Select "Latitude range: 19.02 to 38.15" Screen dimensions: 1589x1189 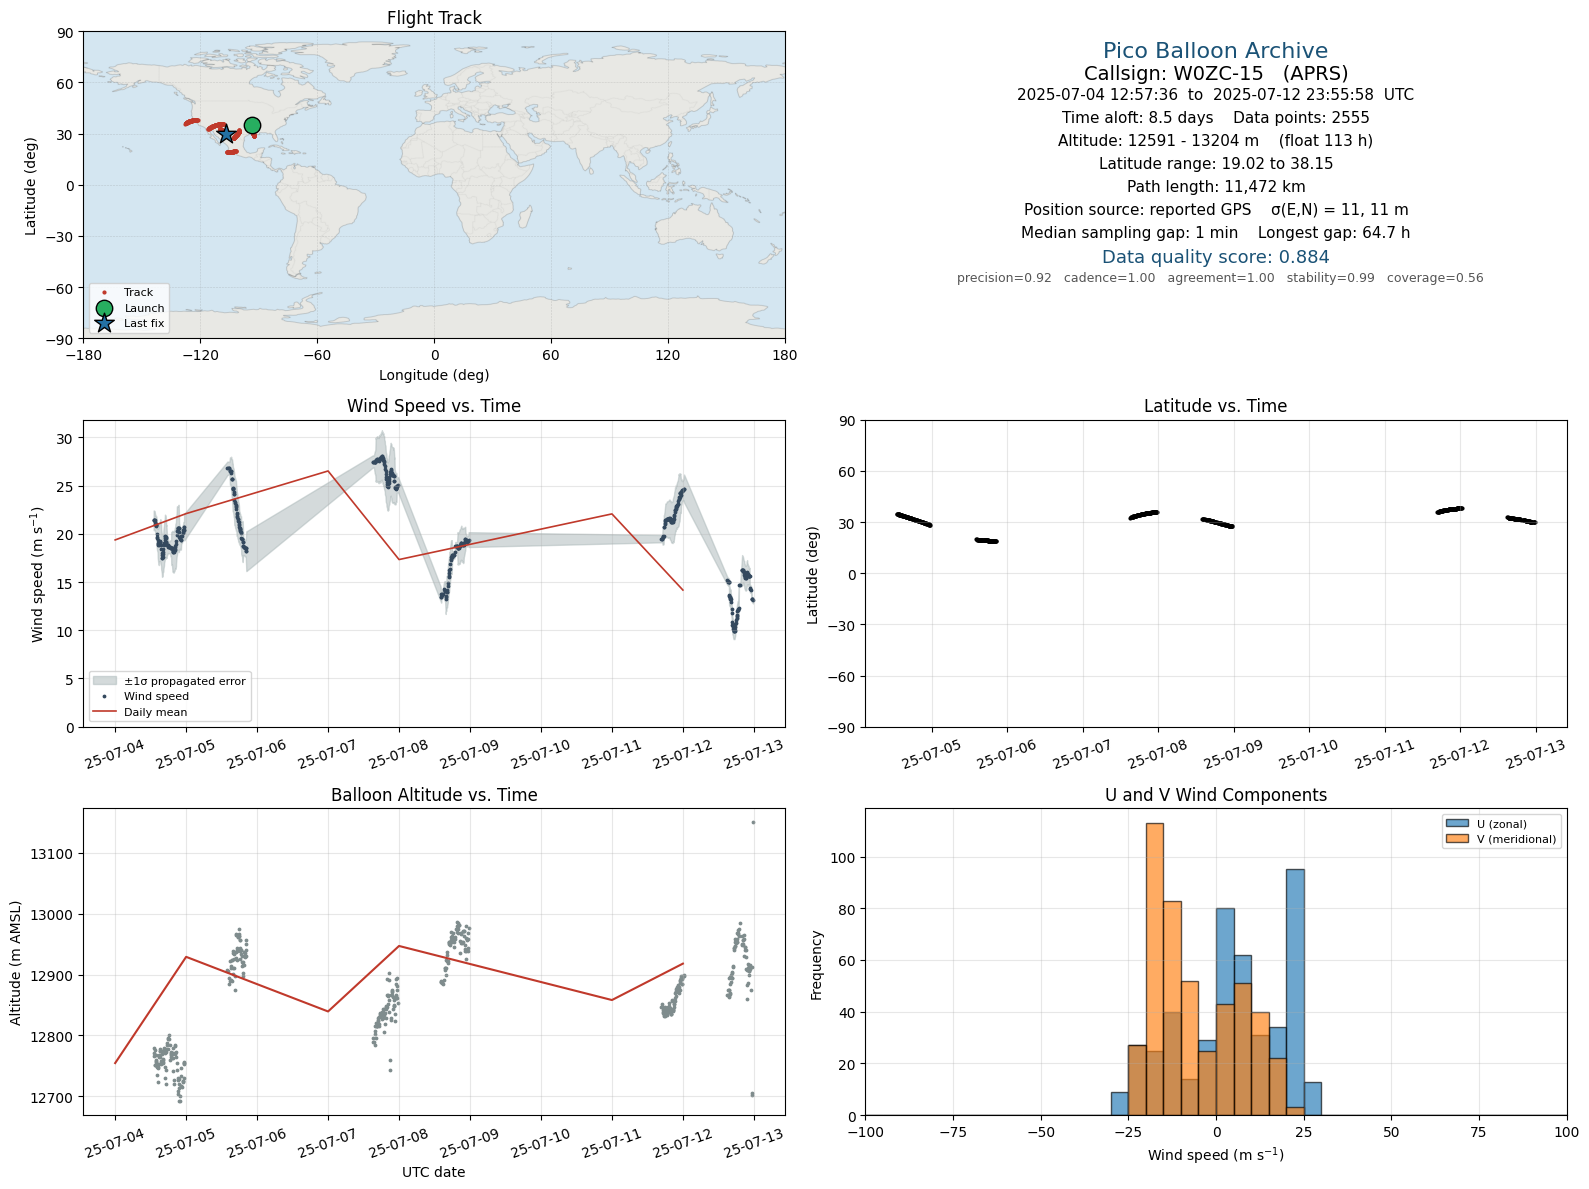click(x=1215, y=164)
